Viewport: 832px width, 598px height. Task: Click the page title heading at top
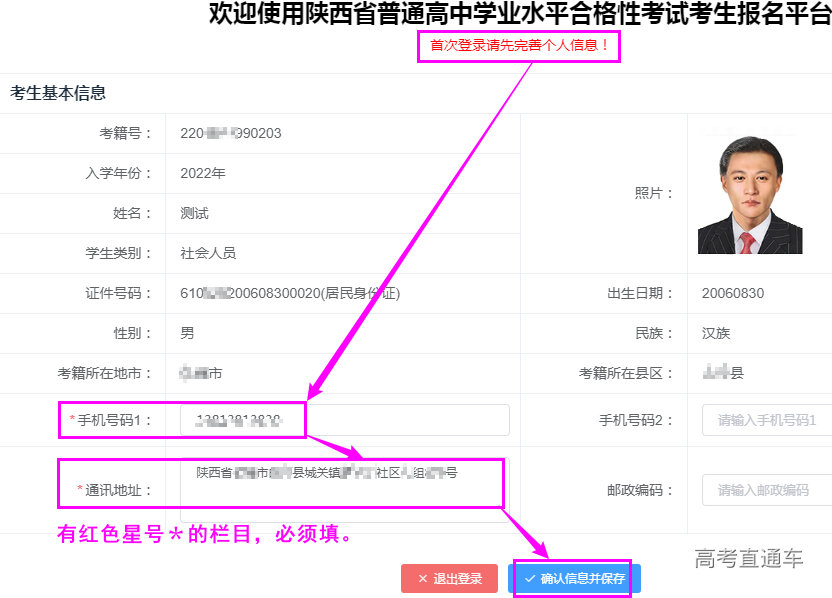point(519,14)
